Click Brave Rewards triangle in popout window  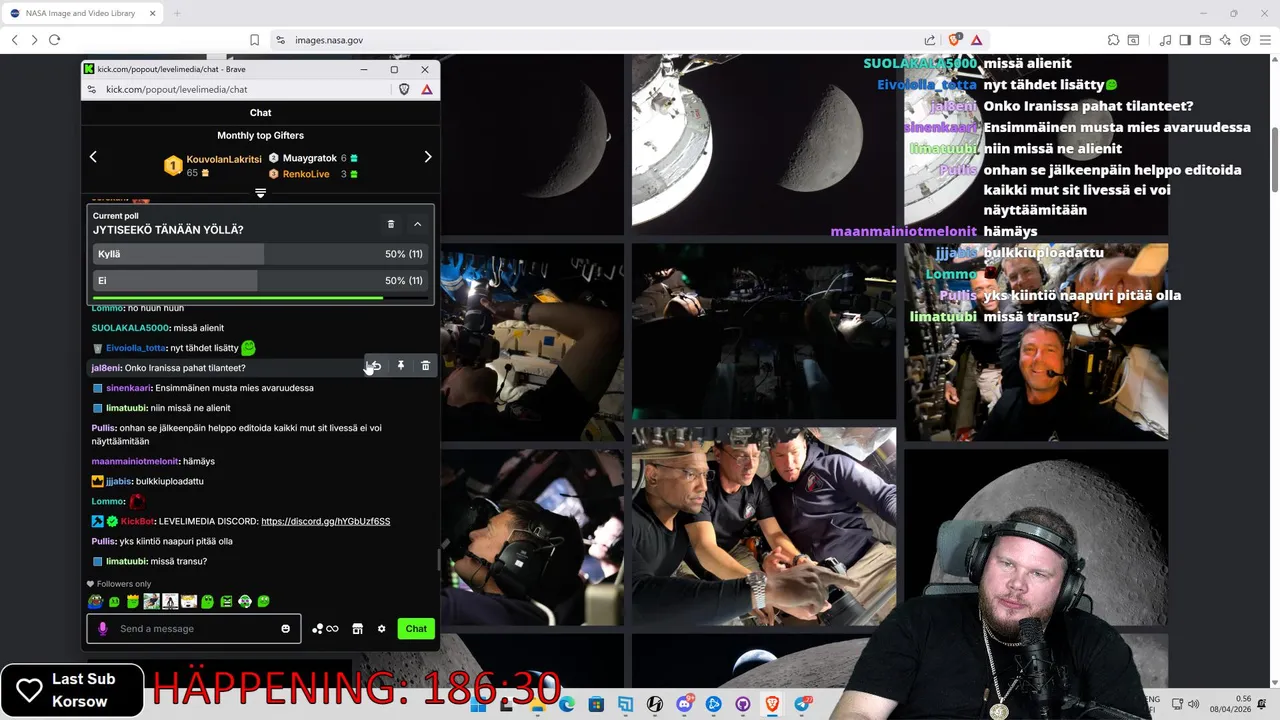427,89
